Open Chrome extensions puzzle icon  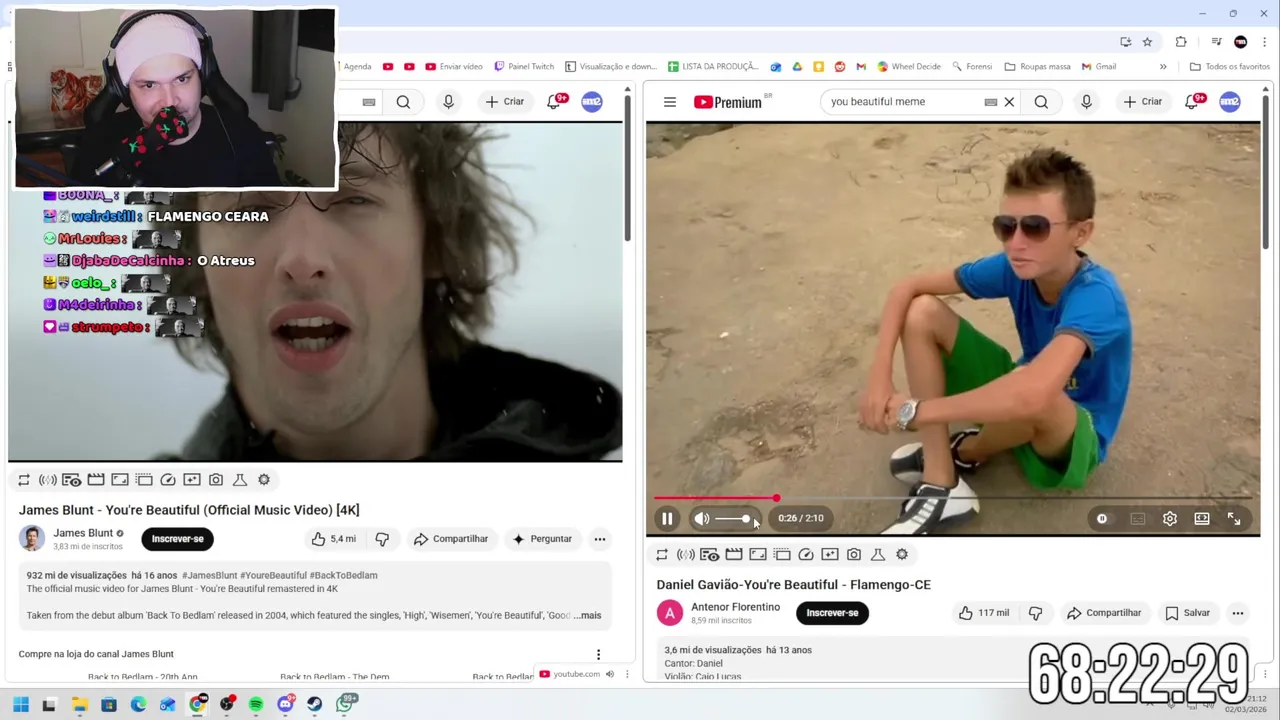click(x=1181, y=42)
